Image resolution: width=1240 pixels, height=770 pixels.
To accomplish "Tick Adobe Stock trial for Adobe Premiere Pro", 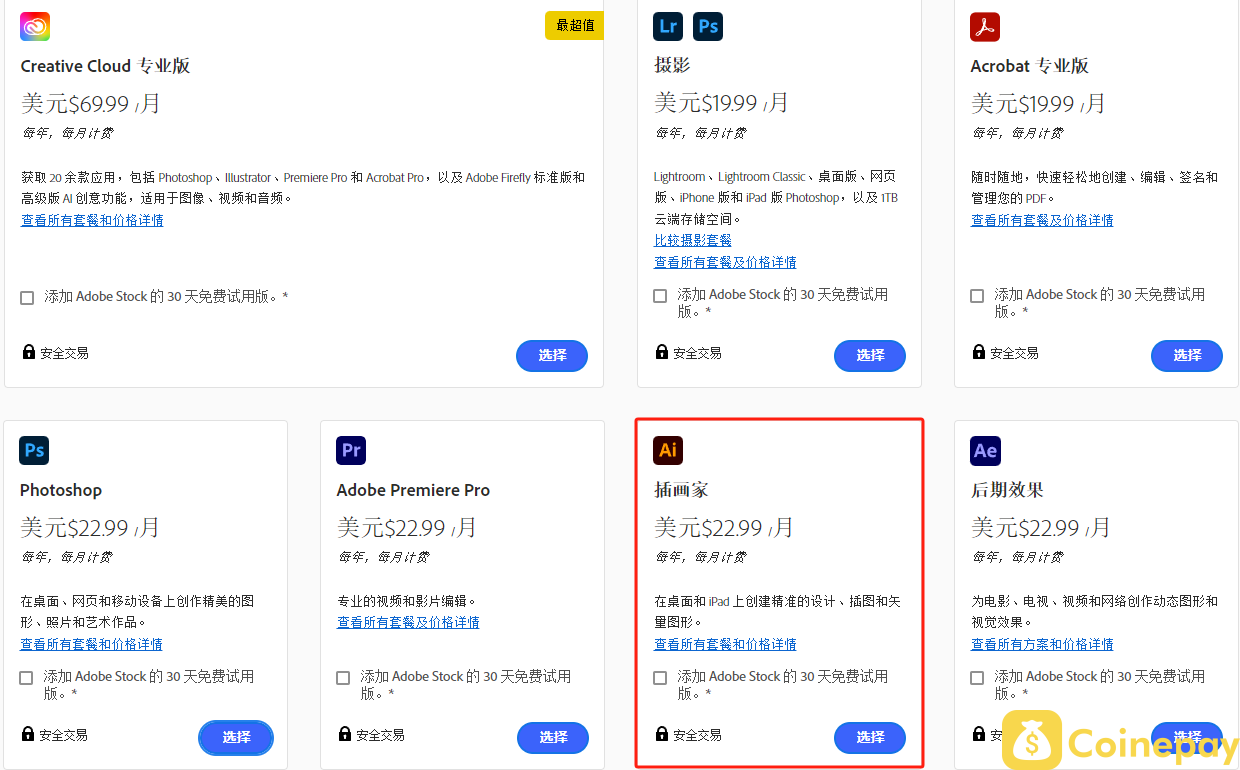I will coord(343,678).
